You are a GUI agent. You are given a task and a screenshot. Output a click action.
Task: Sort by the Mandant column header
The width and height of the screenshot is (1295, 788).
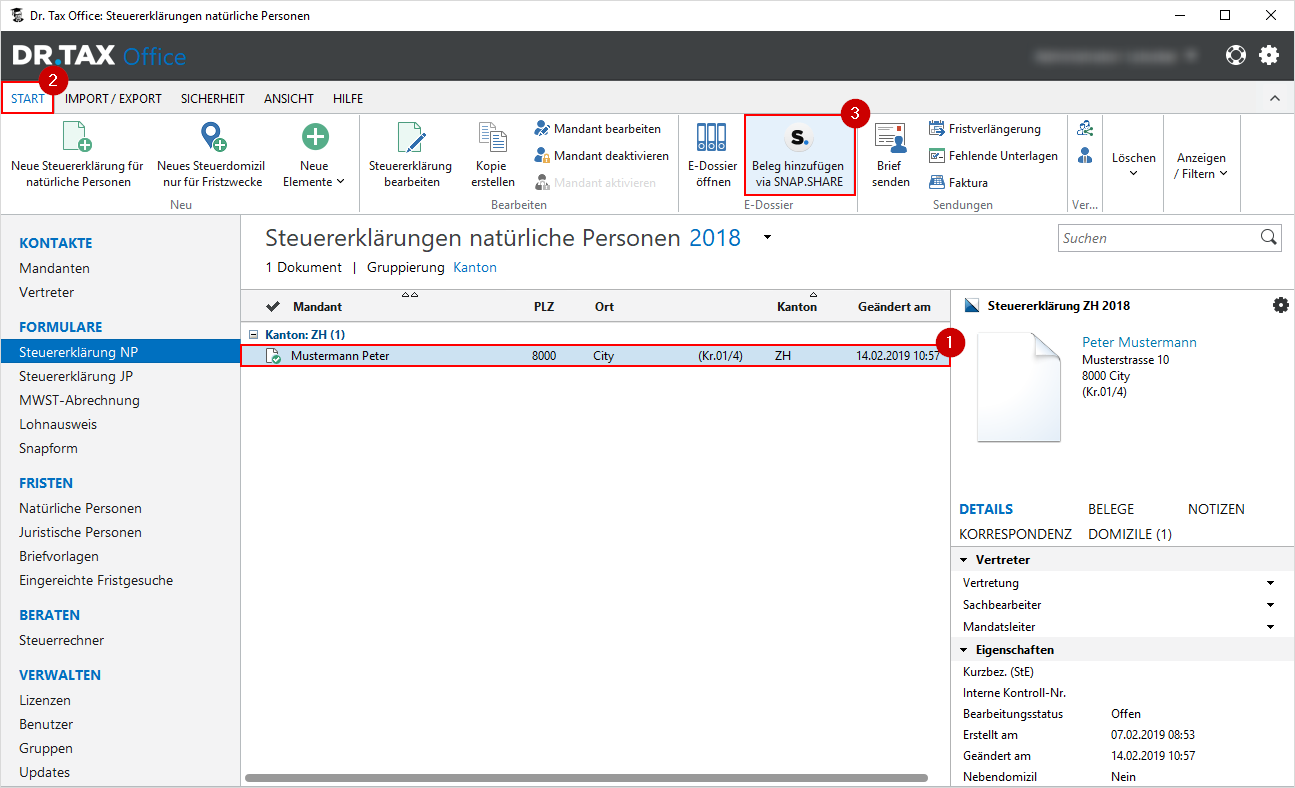317,307
